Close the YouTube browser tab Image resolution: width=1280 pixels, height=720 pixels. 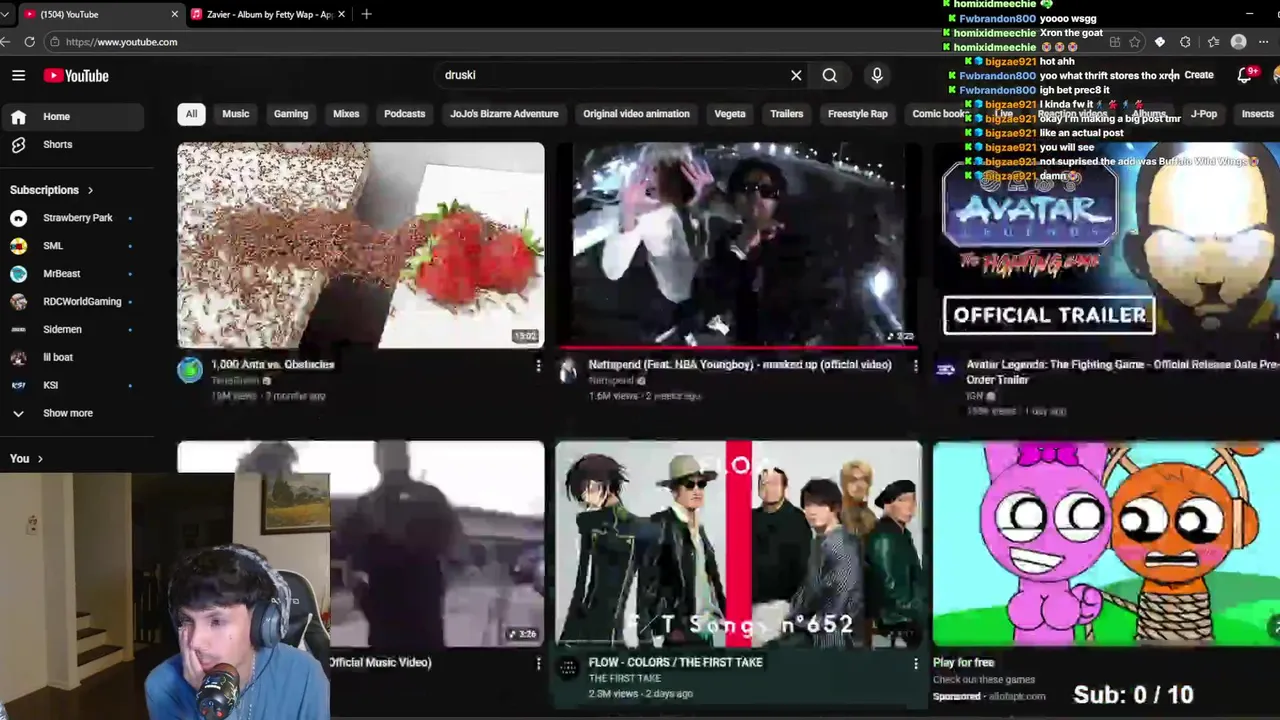coord(174,14)
